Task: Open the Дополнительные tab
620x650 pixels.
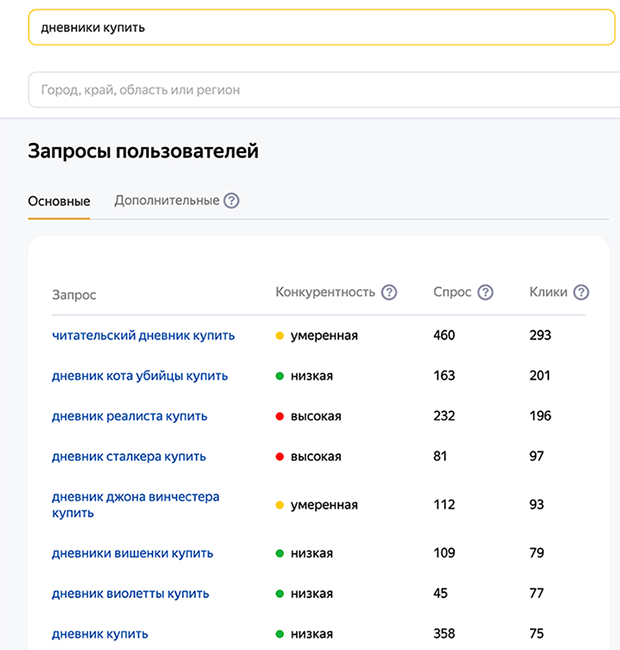Action: pyautogui.click(x=166, y=201)
